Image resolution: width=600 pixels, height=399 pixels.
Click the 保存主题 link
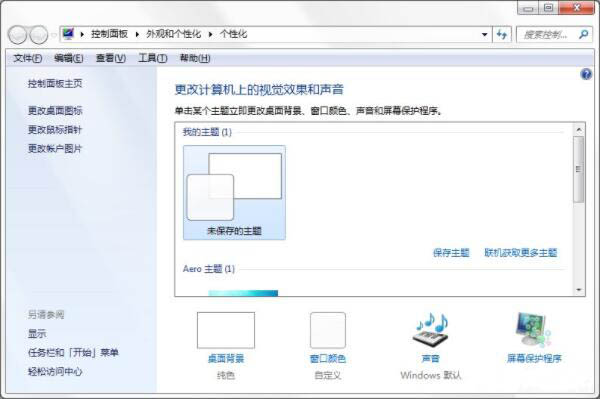point(451,252)
